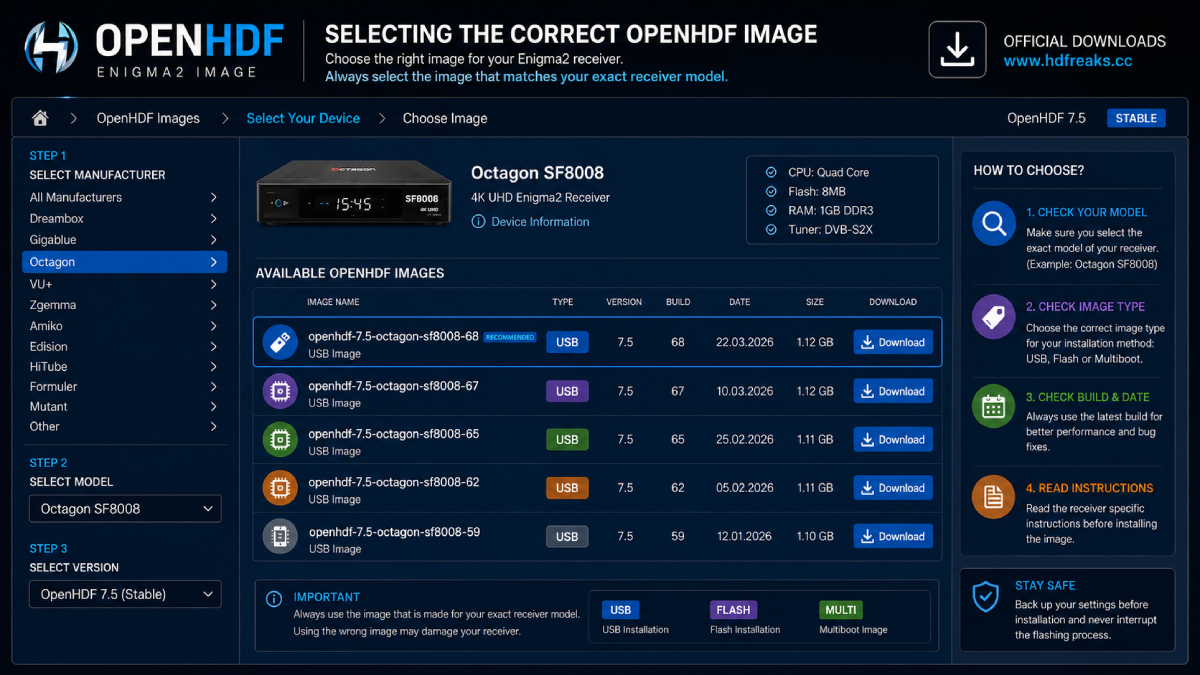Click the gray chip icon for build 59
This screenshot has width=1200, height=675.
point(280,536)
